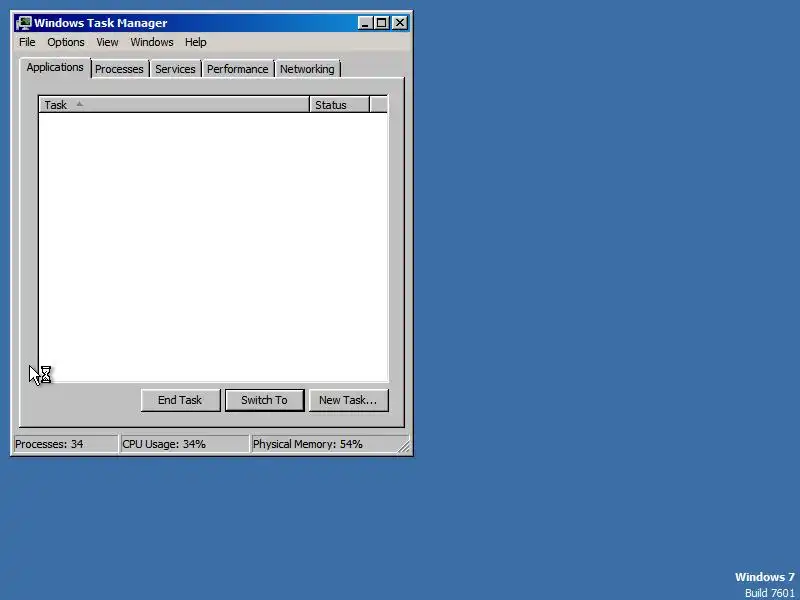The height and width of the screenshot is (600, 800).
Task: Click the CPU Usage: 34% status text
Action: (164, 444)
